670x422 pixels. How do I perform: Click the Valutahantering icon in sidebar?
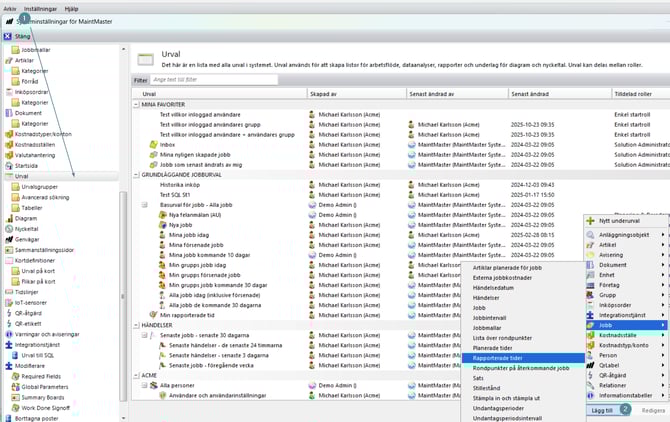coord(8,155)
